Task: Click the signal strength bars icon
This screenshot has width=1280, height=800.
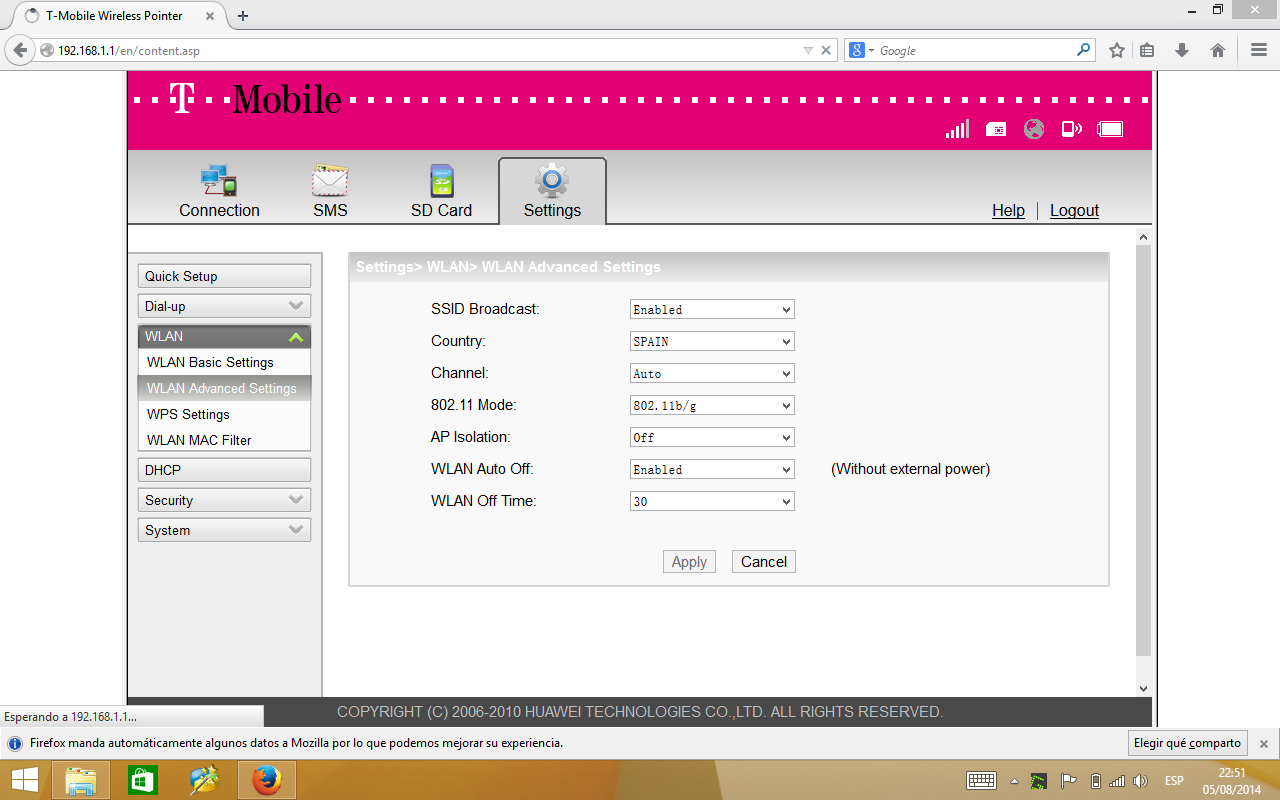Action: coord(957,129)
